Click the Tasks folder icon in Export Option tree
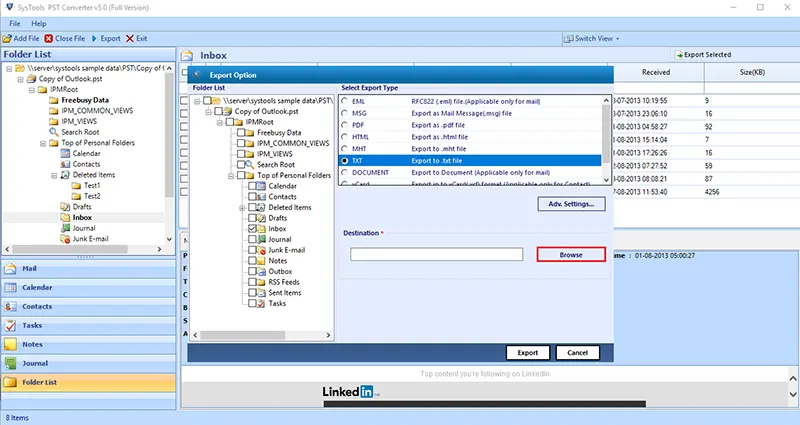The height and width of the screenshot is (425, 800). point(261,303)
